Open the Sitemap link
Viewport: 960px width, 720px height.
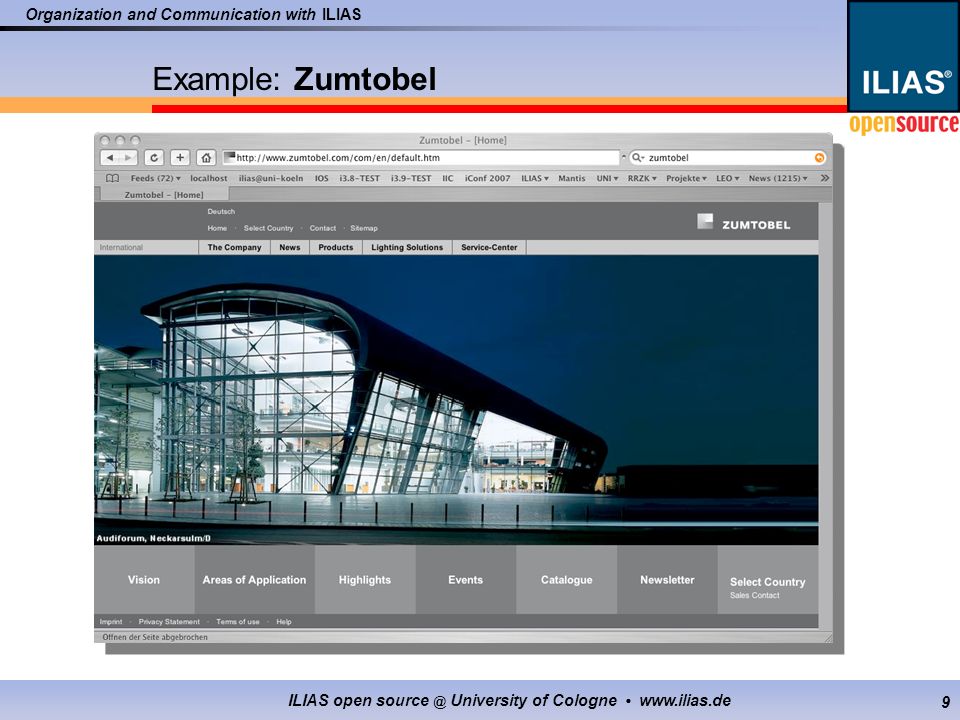[364, 228]
